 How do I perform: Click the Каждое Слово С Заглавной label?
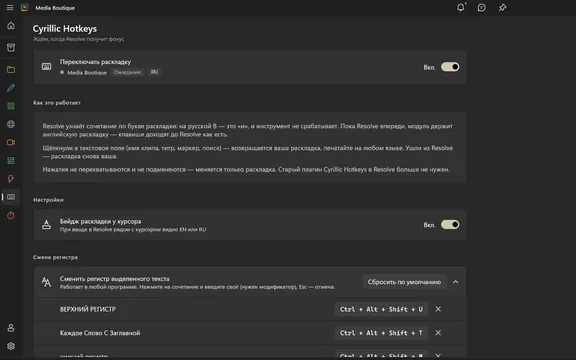[100, 333]
